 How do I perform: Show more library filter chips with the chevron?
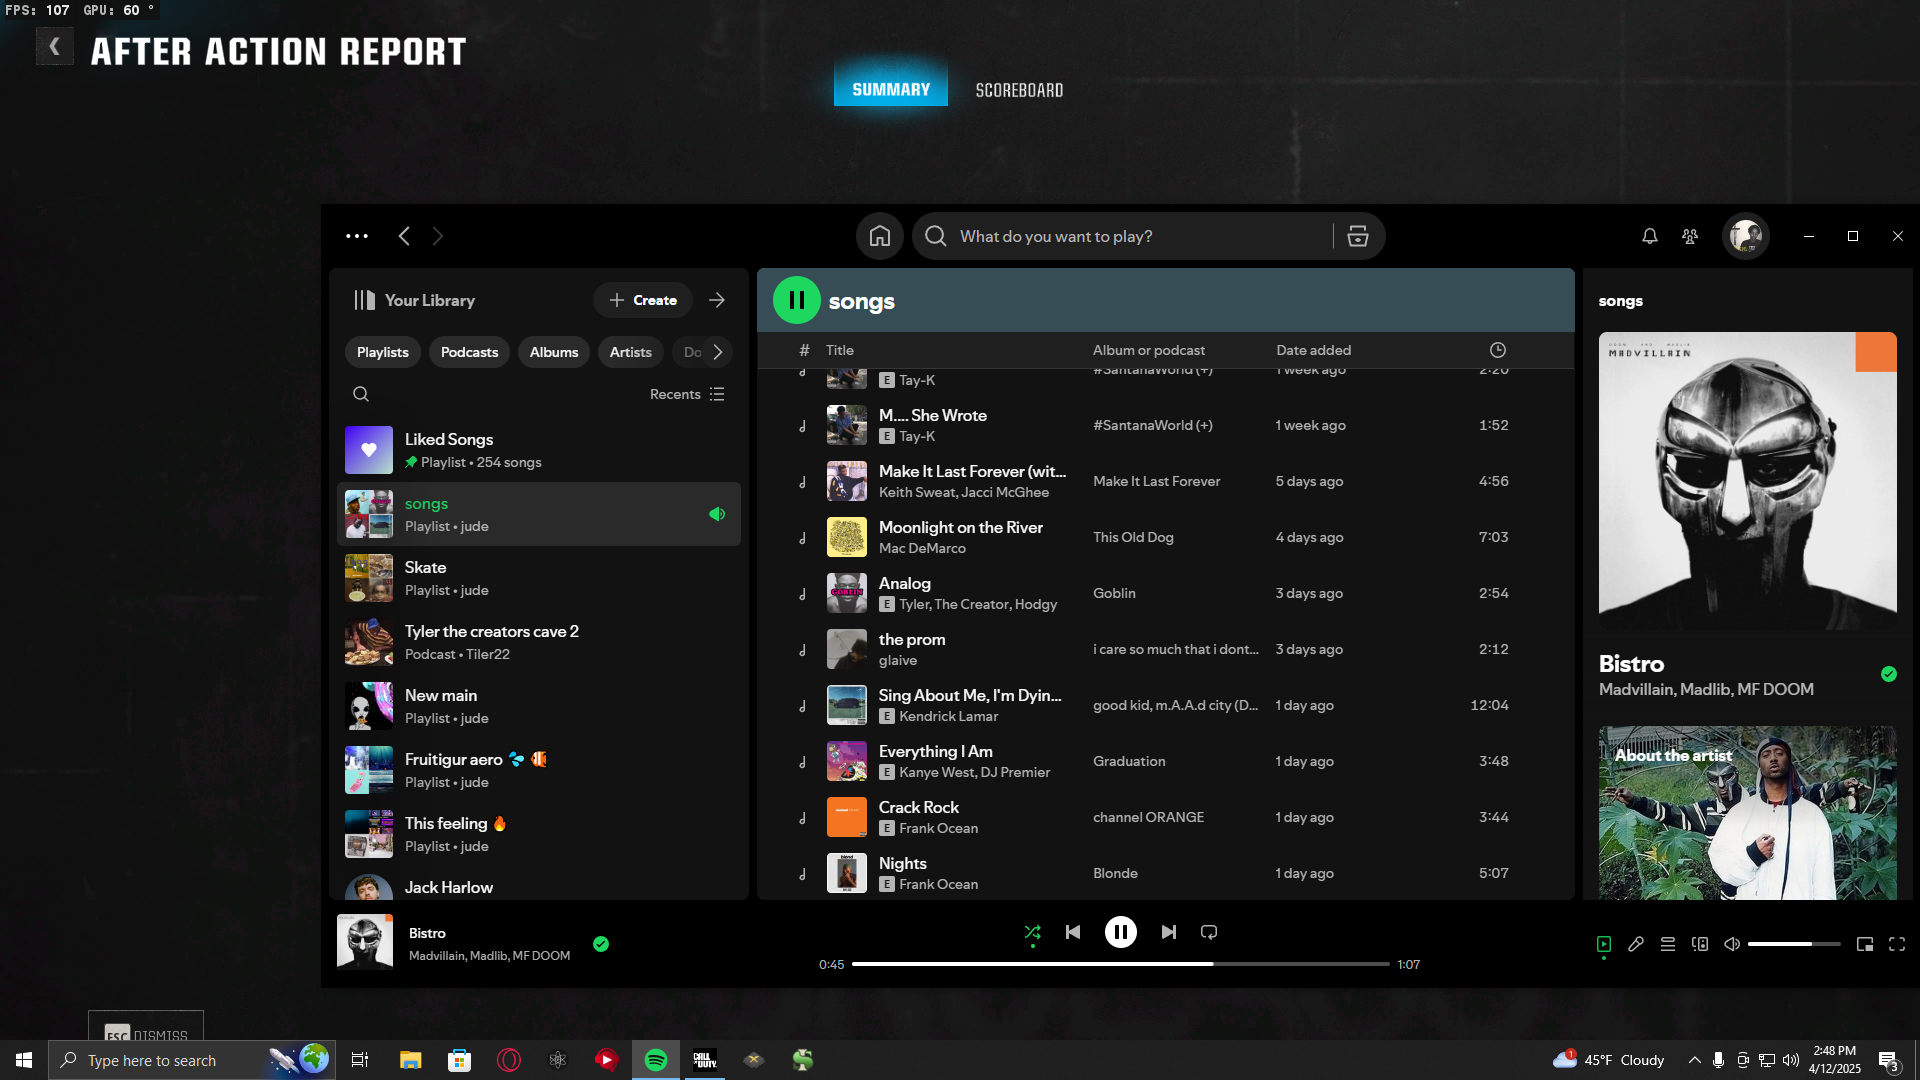pyautogui.click(x=717, y=352)
